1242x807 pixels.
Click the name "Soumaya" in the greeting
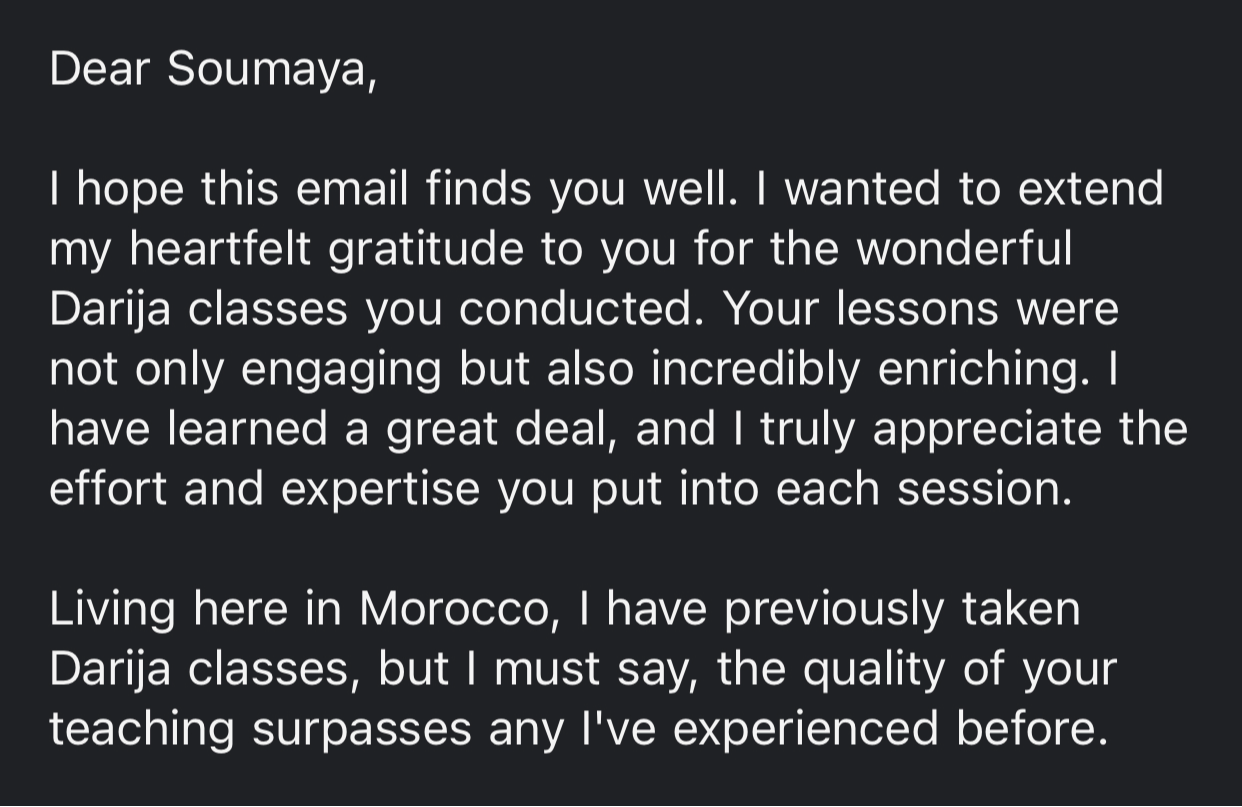[268, 69]
